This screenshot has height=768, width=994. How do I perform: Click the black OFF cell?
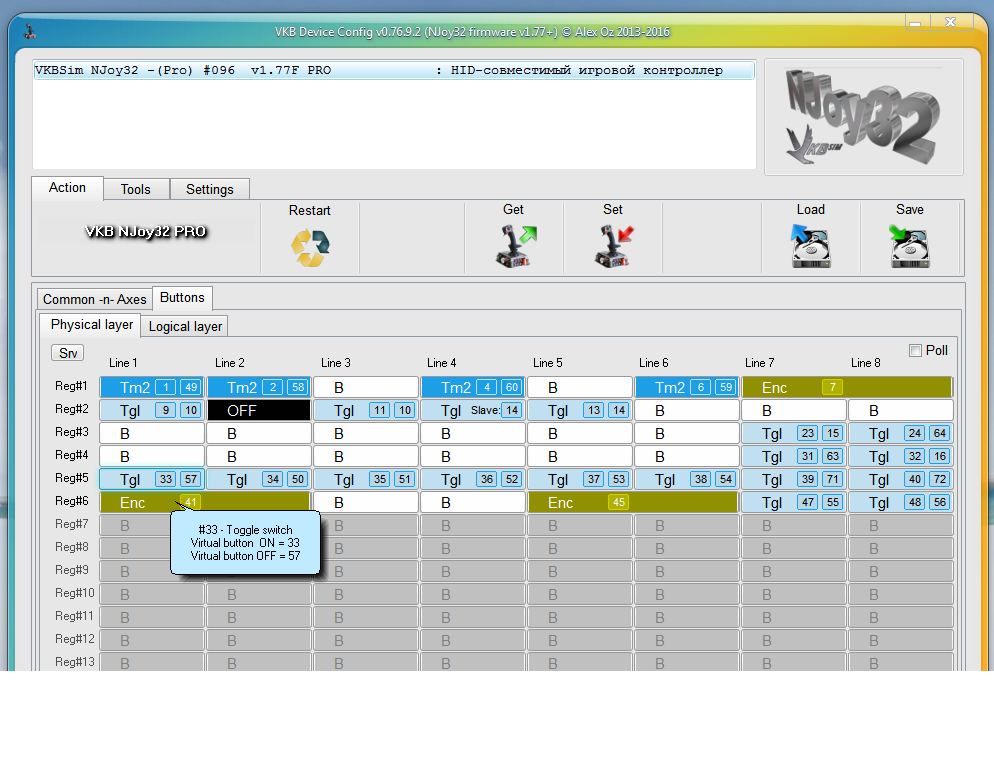[x=259, y=410]
